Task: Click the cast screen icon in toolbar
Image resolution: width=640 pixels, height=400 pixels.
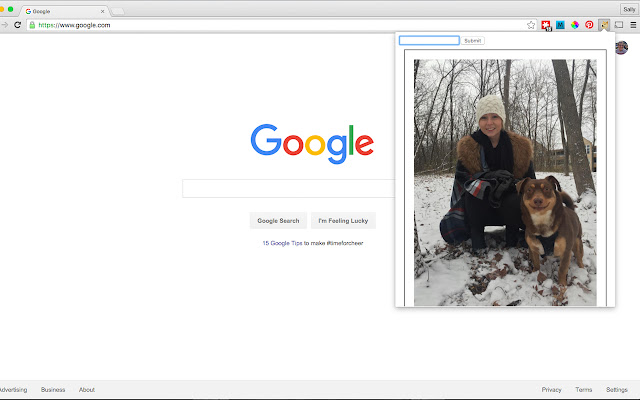Action: coord(619,25)
